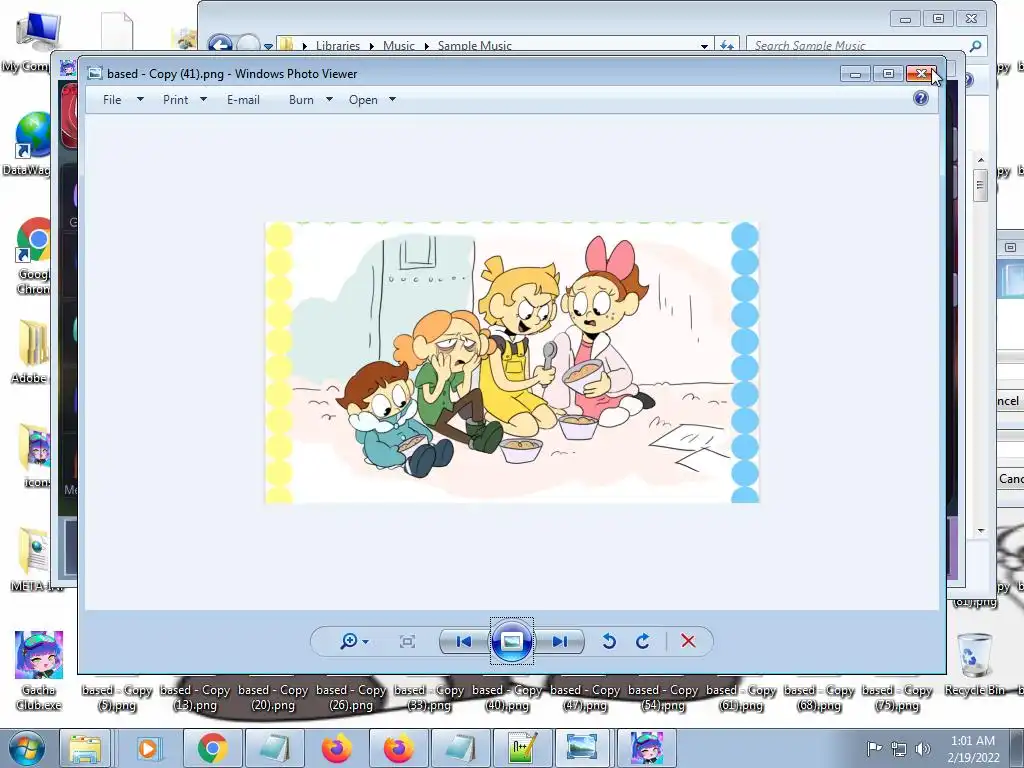Click the Actual size button
Image resolution: width=1024 pixels, height=768 pixels.
(407, 641)
